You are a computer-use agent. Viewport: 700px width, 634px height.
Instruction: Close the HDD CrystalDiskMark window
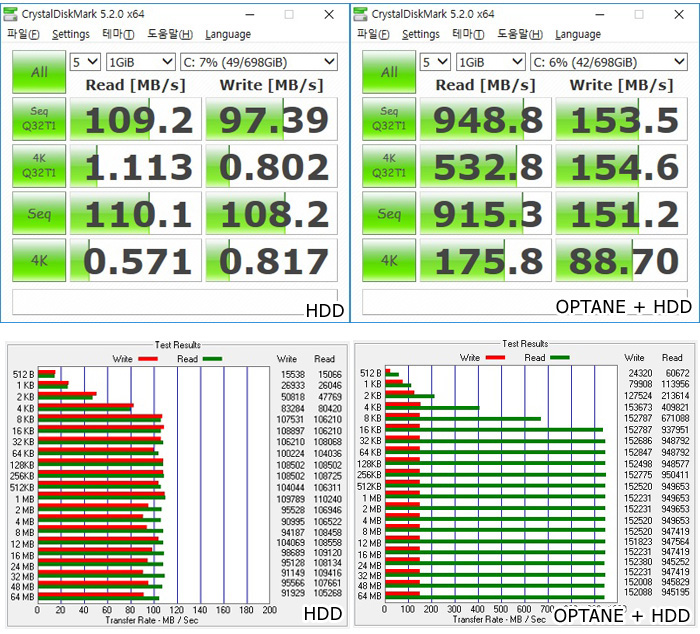coord(329,15)
